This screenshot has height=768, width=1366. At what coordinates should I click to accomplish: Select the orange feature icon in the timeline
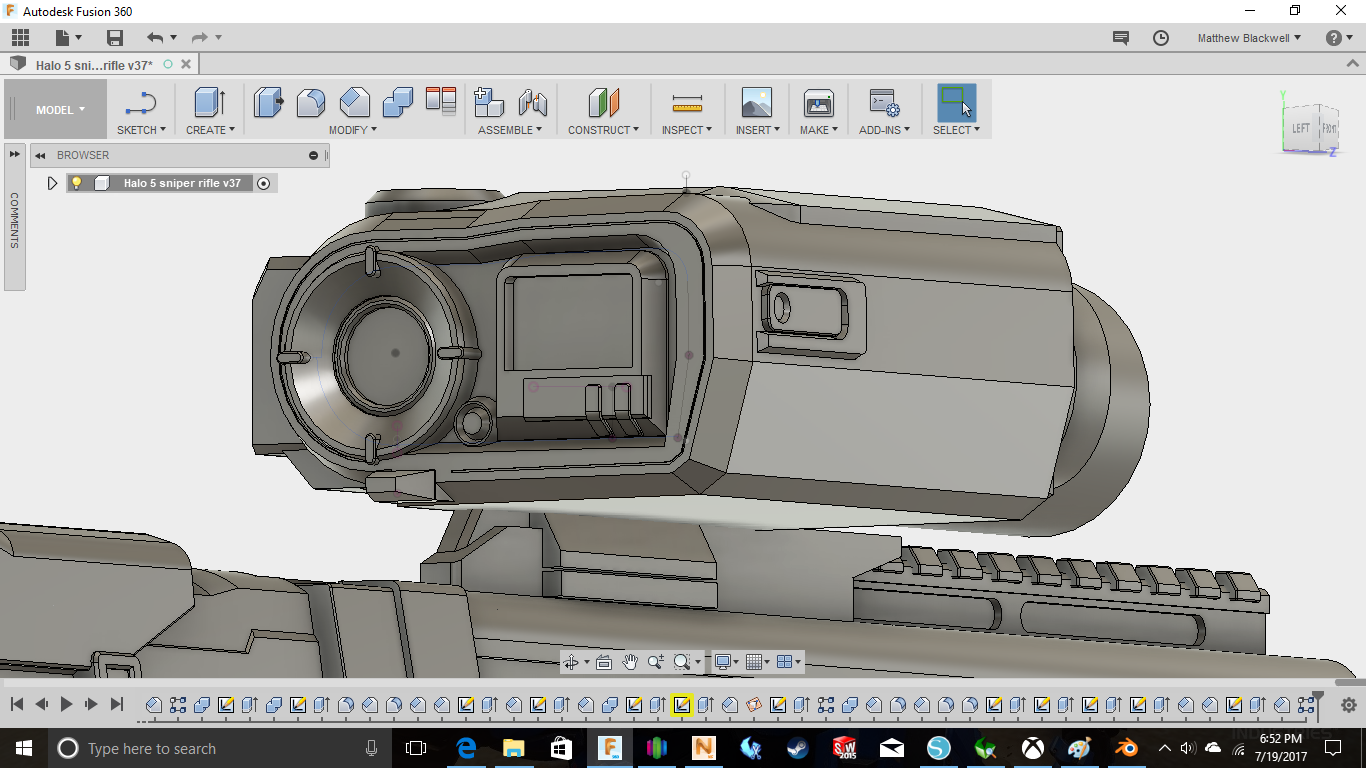754,705
